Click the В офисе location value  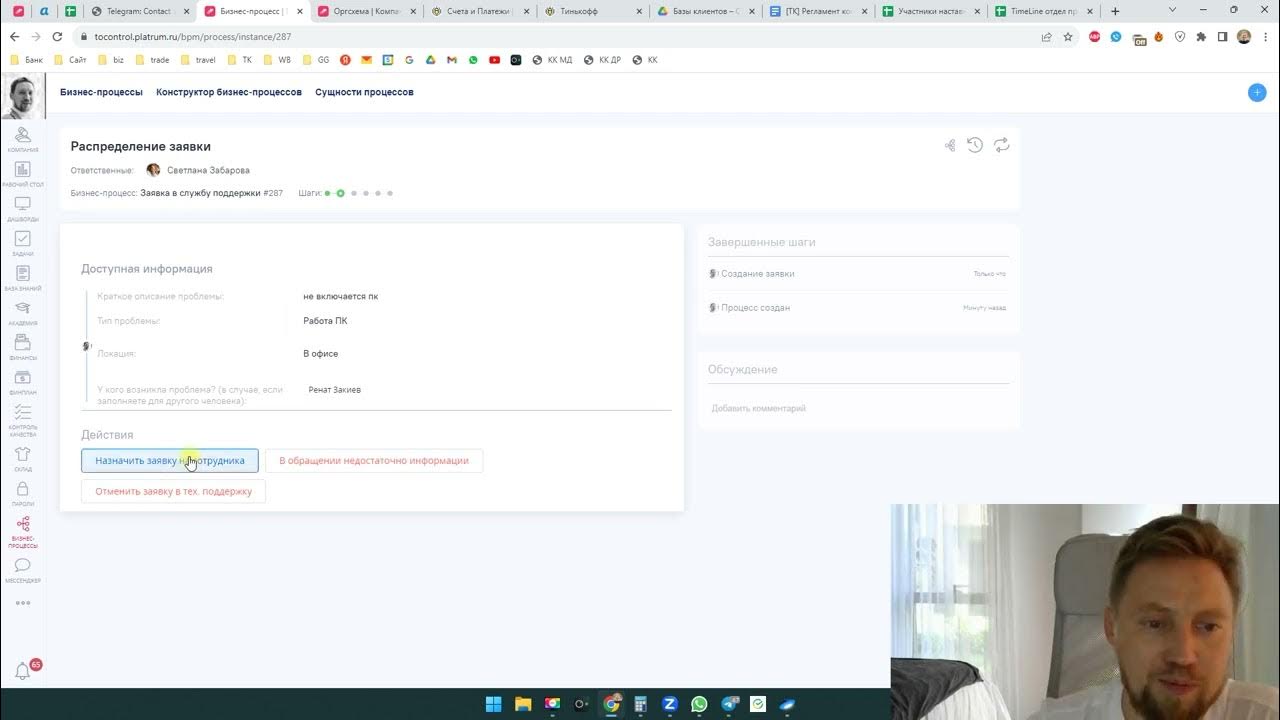coord(321,354)
